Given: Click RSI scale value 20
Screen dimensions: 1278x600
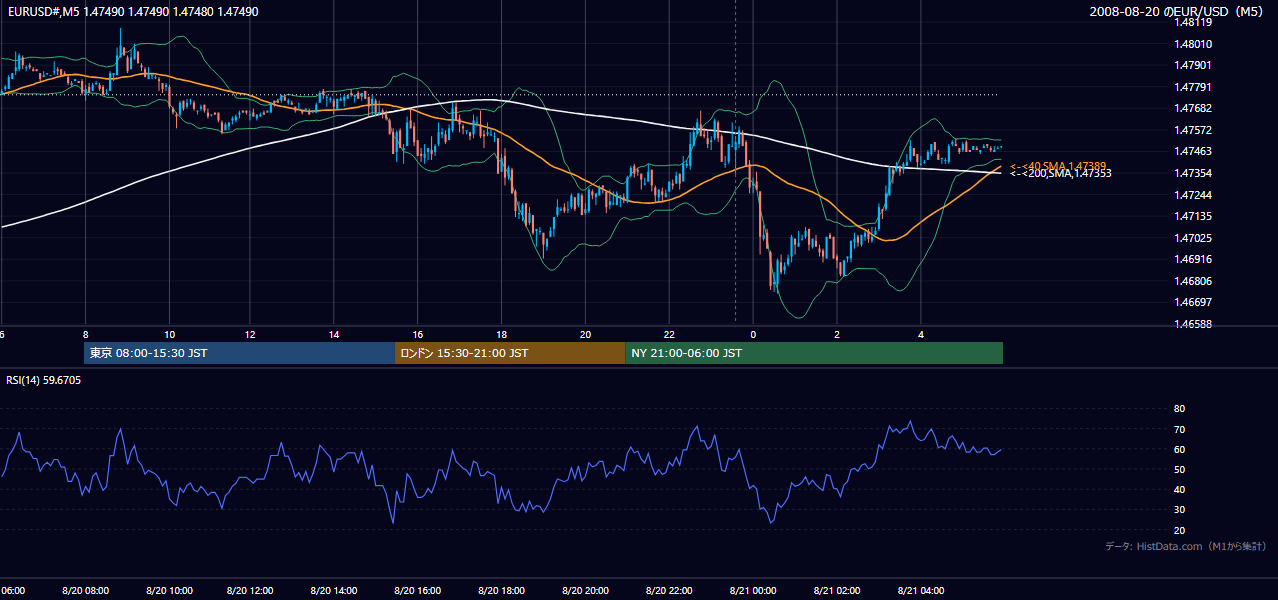Looking at the screenshot, I should point(1179,530).
